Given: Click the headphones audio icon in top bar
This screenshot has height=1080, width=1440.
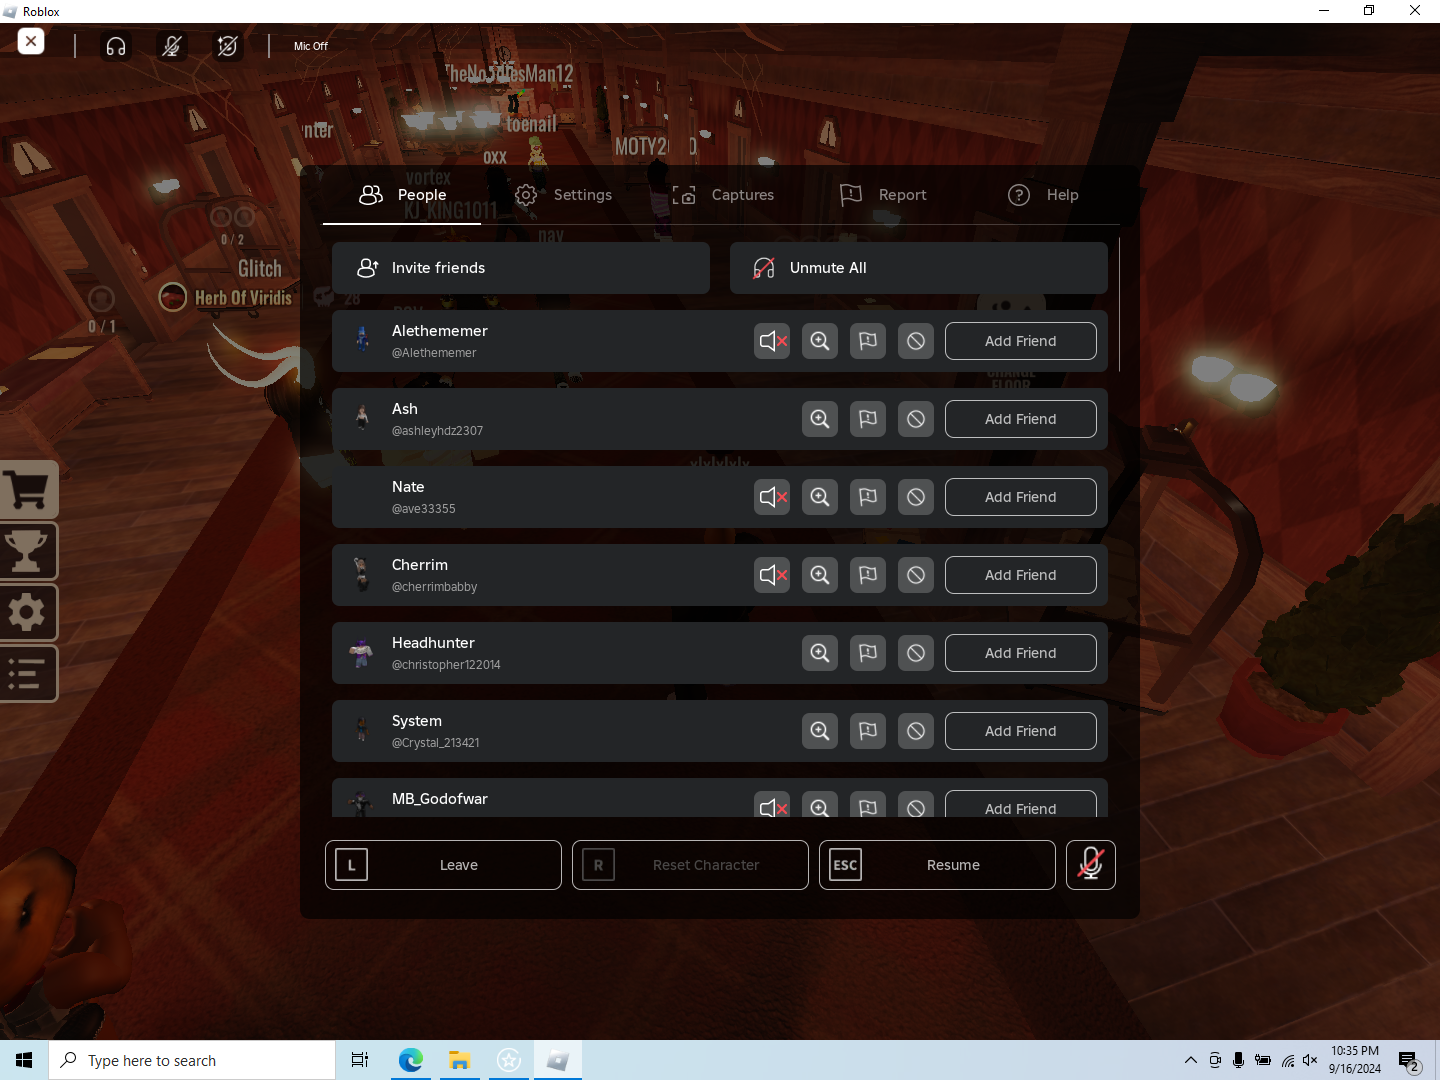Looking at the screenshot, I should tap(116, 46).
